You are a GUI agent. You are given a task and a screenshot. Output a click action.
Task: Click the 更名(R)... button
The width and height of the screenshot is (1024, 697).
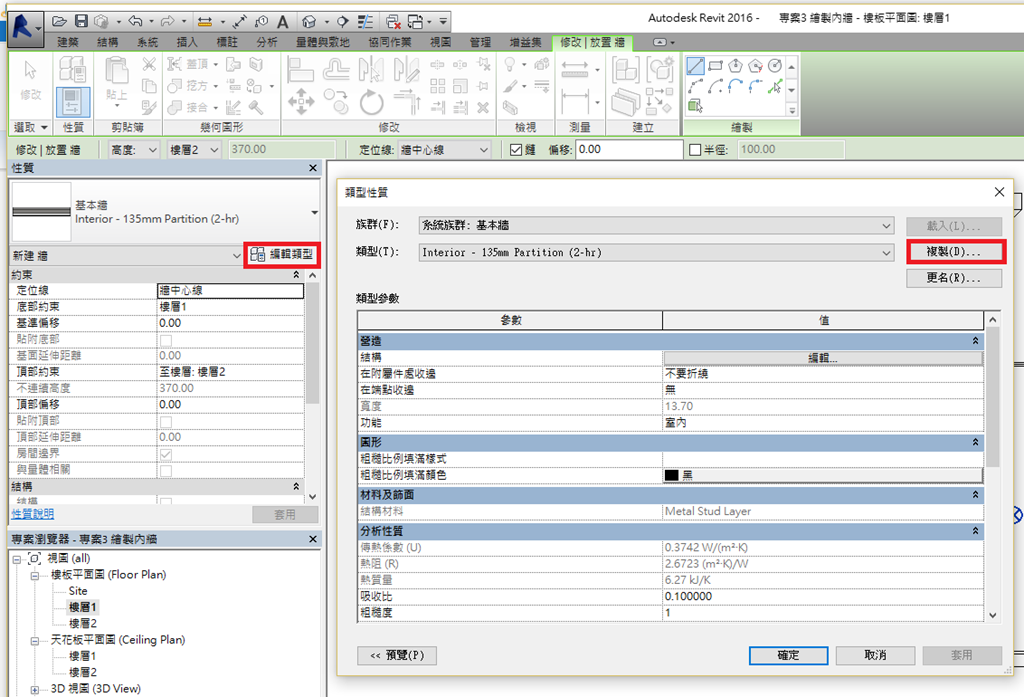(954, 278)
